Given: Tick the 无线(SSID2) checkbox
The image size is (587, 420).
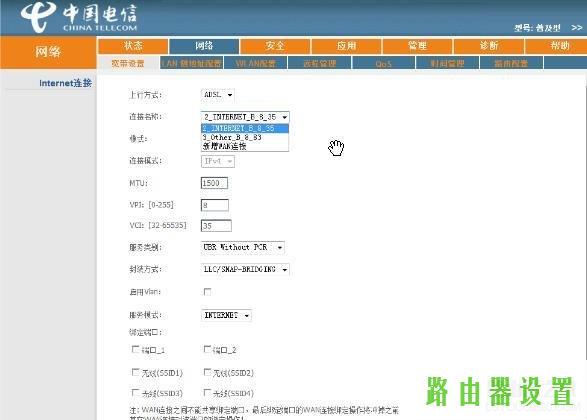Looking at the screenshot, I should coord(207,372).
